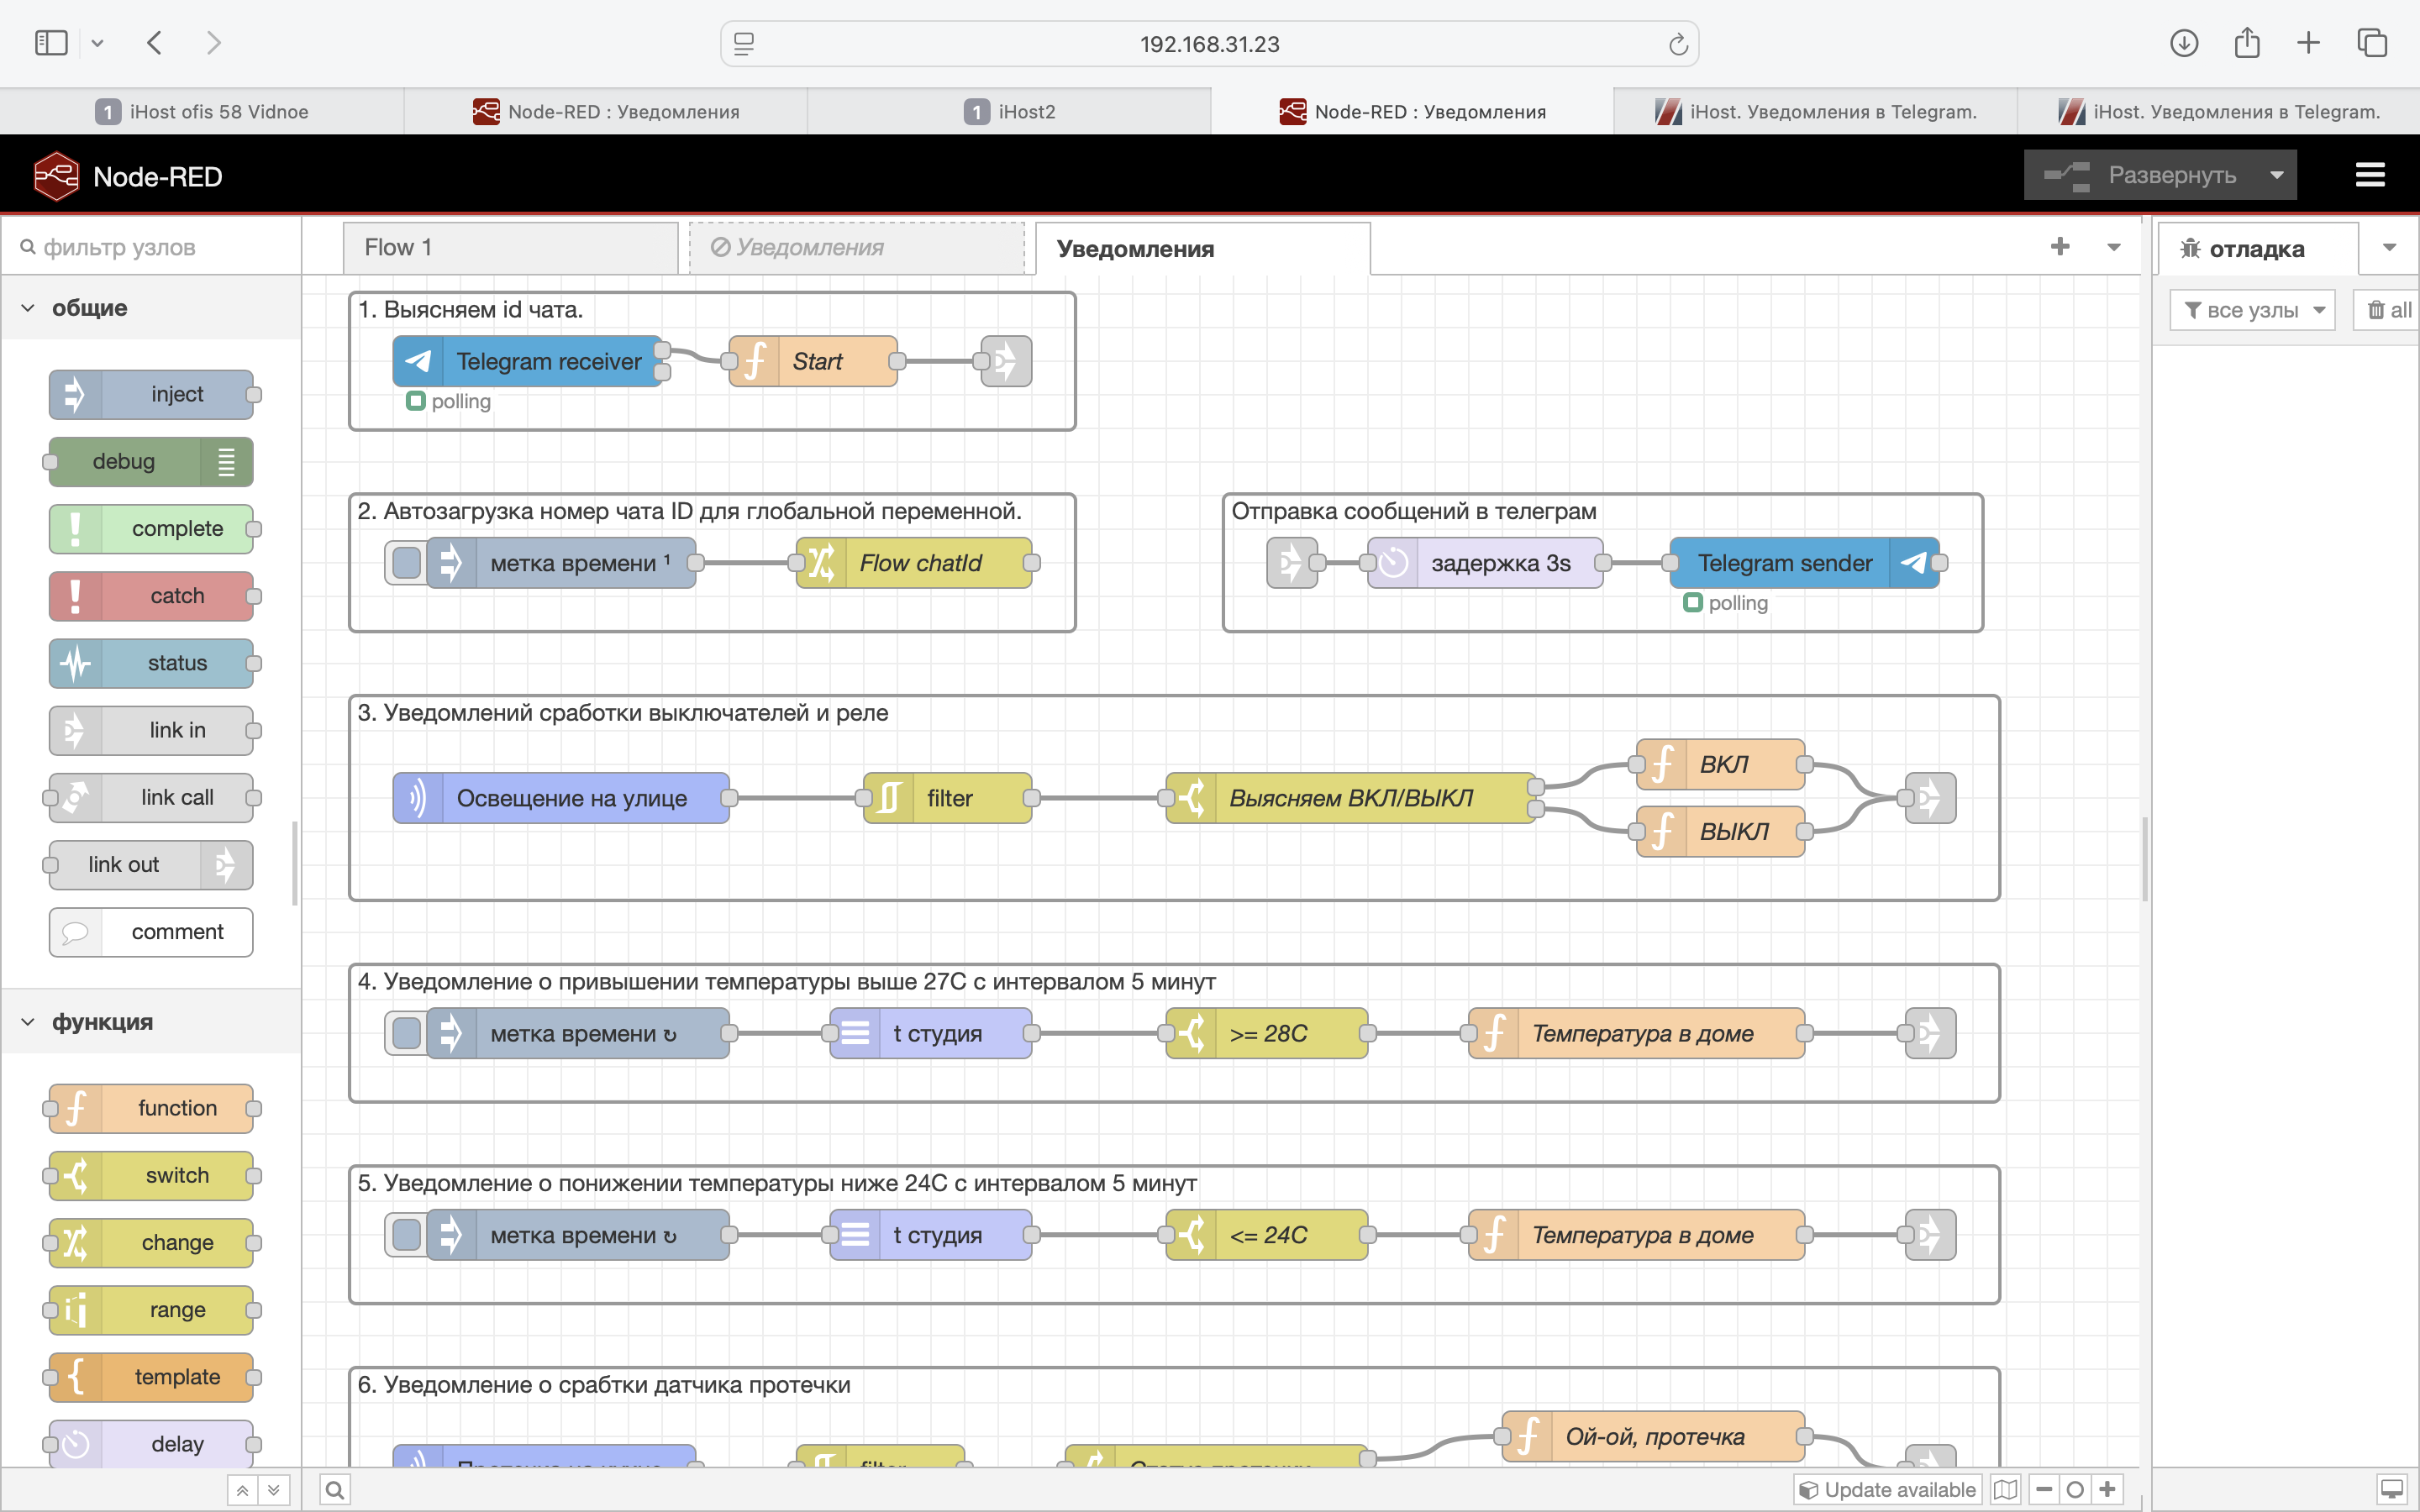Click the фильтр узлов search field
The image size is (2420, 1512).
coord(160,247)
